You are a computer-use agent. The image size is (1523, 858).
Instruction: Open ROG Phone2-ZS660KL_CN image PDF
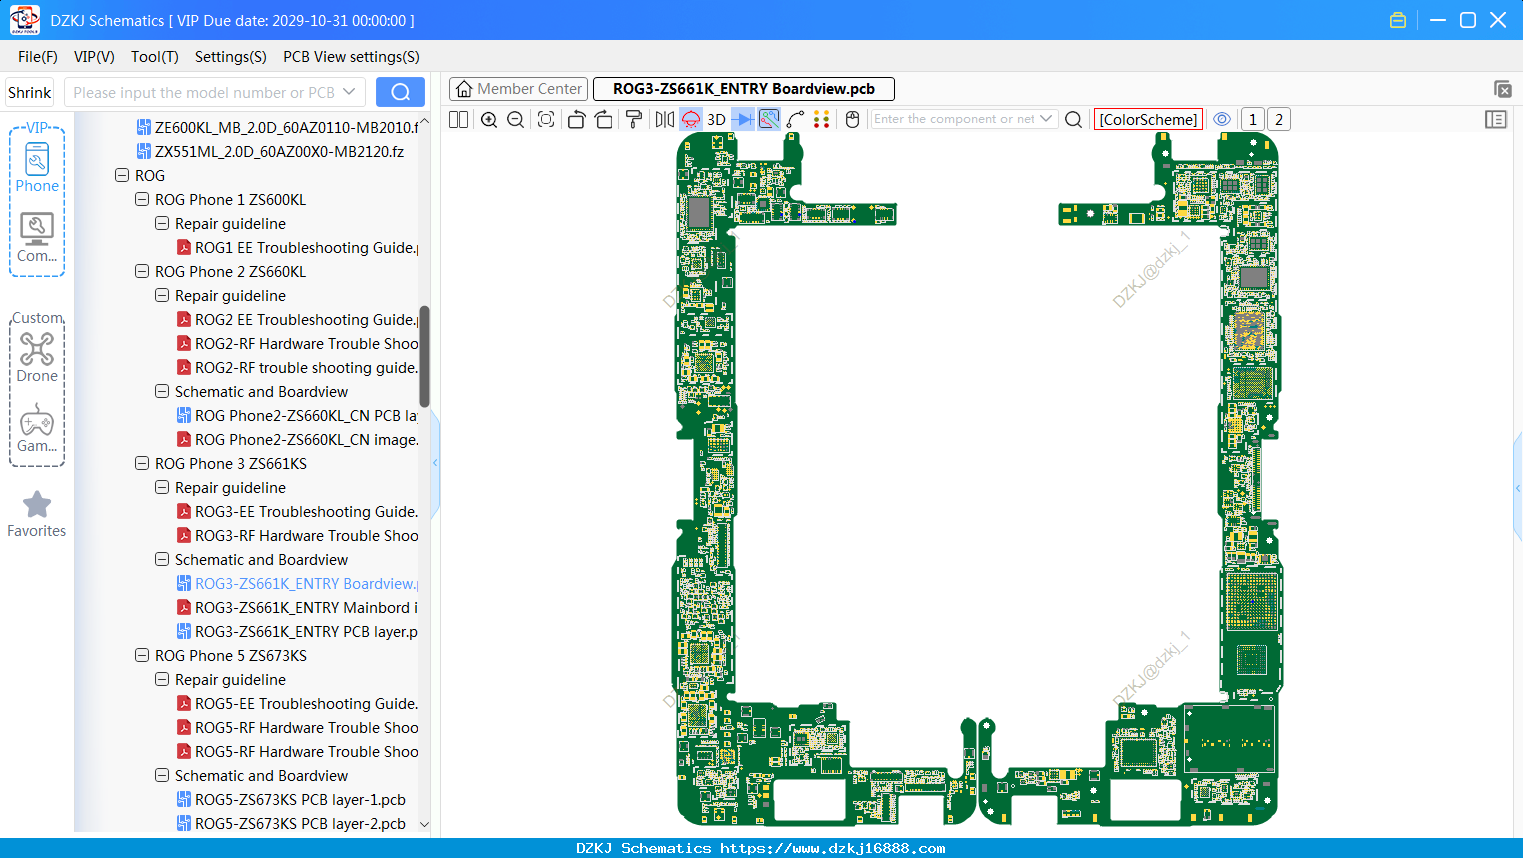click(x=297, y=439)
